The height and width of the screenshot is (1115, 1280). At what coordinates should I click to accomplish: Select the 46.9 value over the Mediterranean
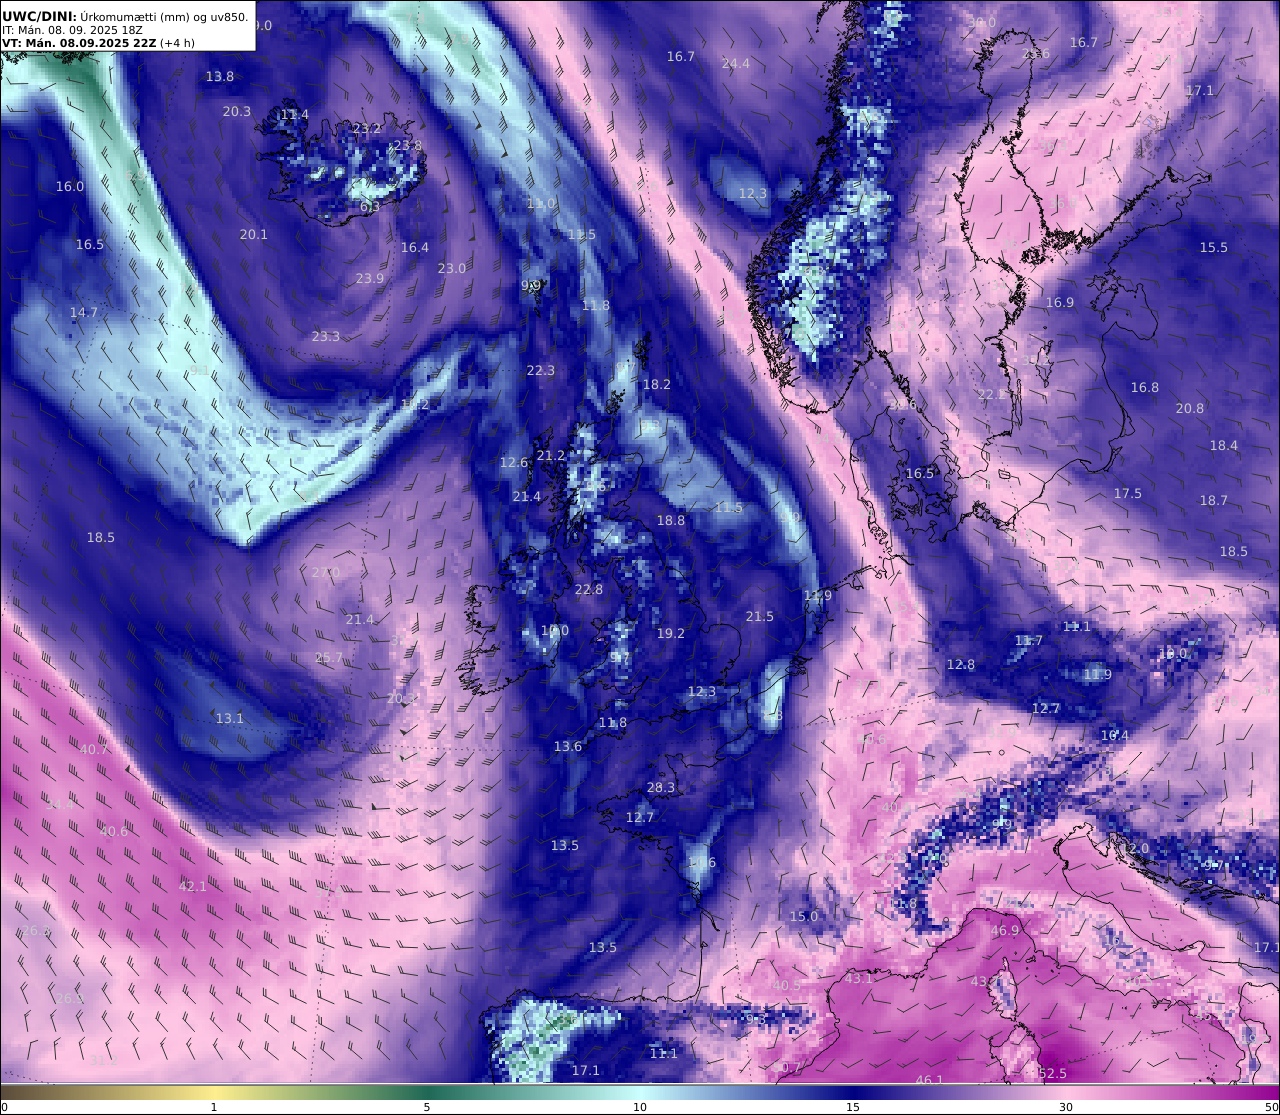click(x=1005, y=931)
